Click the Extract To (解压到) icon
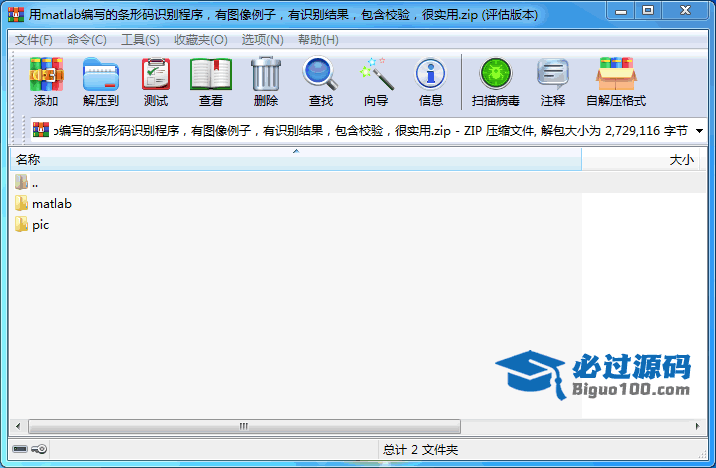This screenshot has width=716, height=468. click(101, 74)
